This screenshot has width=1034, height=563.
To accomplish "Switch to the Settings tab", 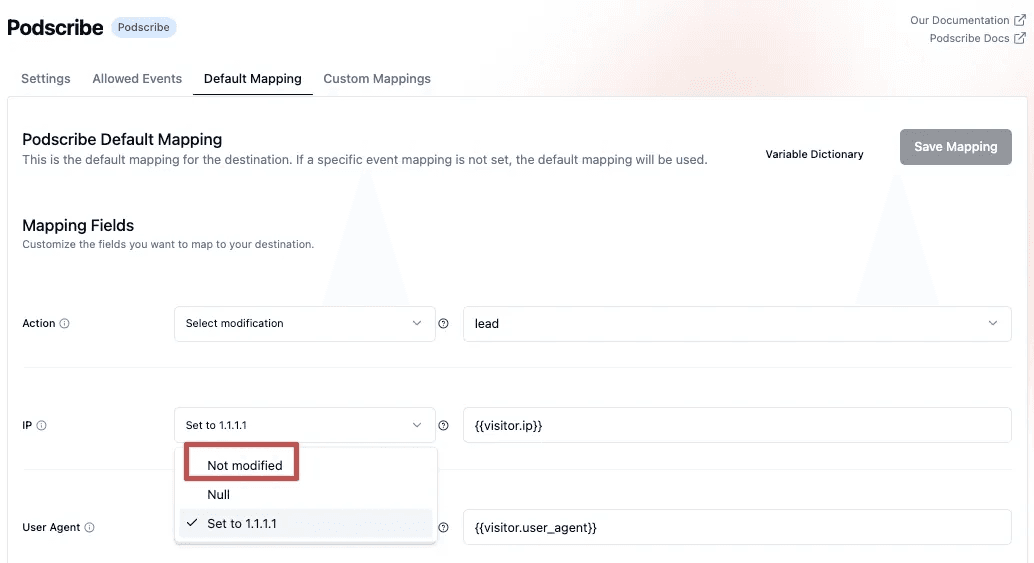I will pyautogui.click(x=46, y=79).
